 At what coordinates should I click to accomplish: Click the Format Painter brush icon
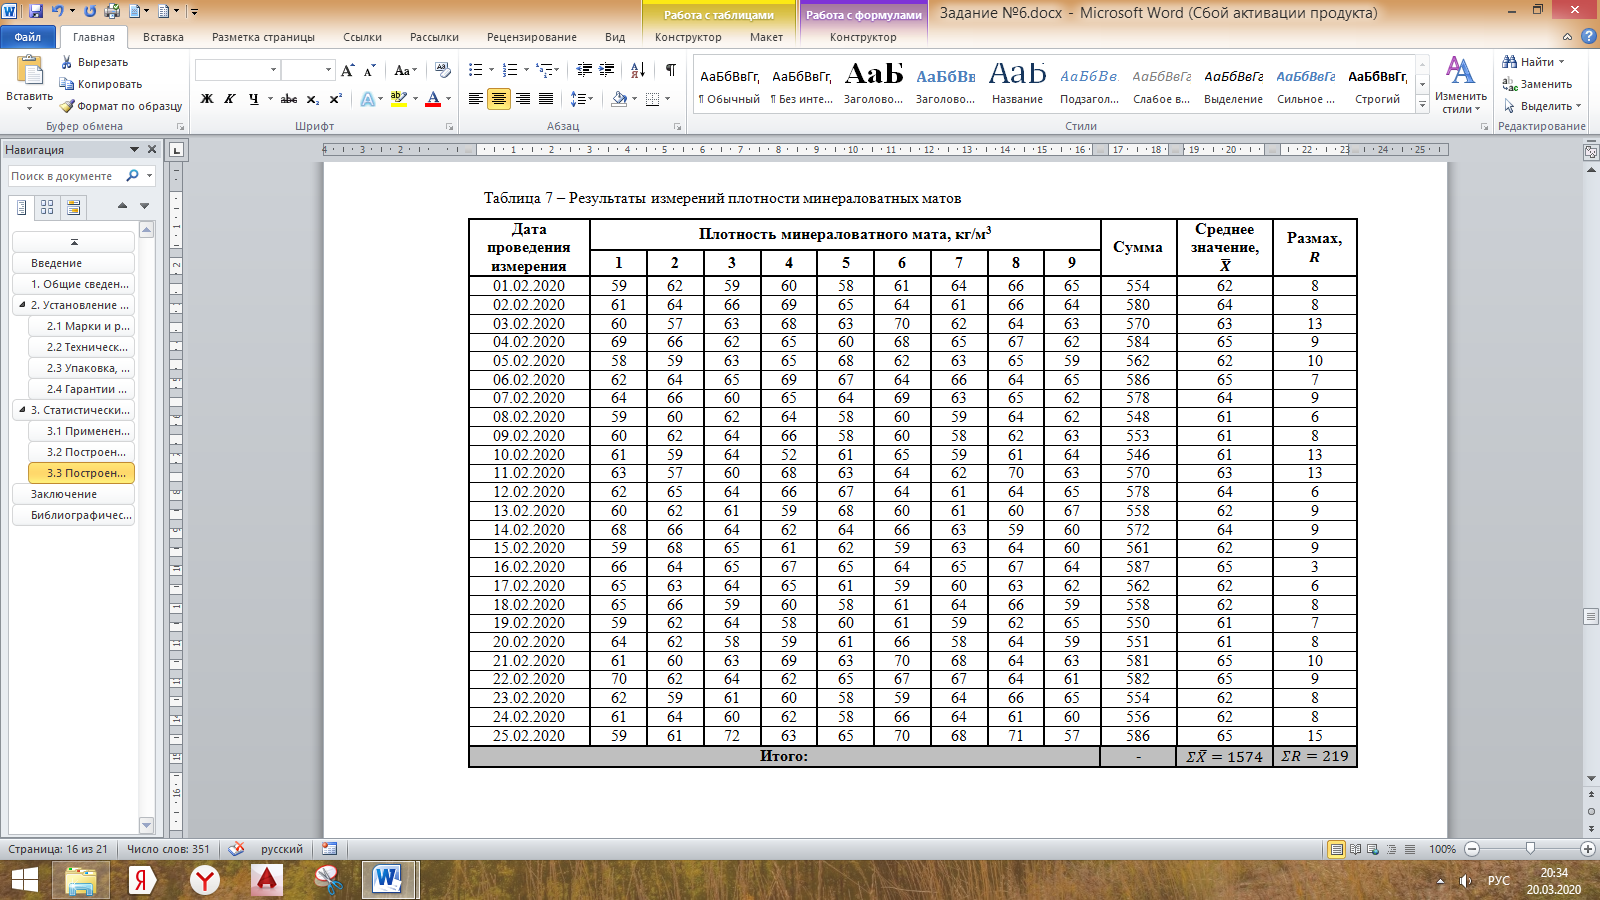[x=67, y=106]
